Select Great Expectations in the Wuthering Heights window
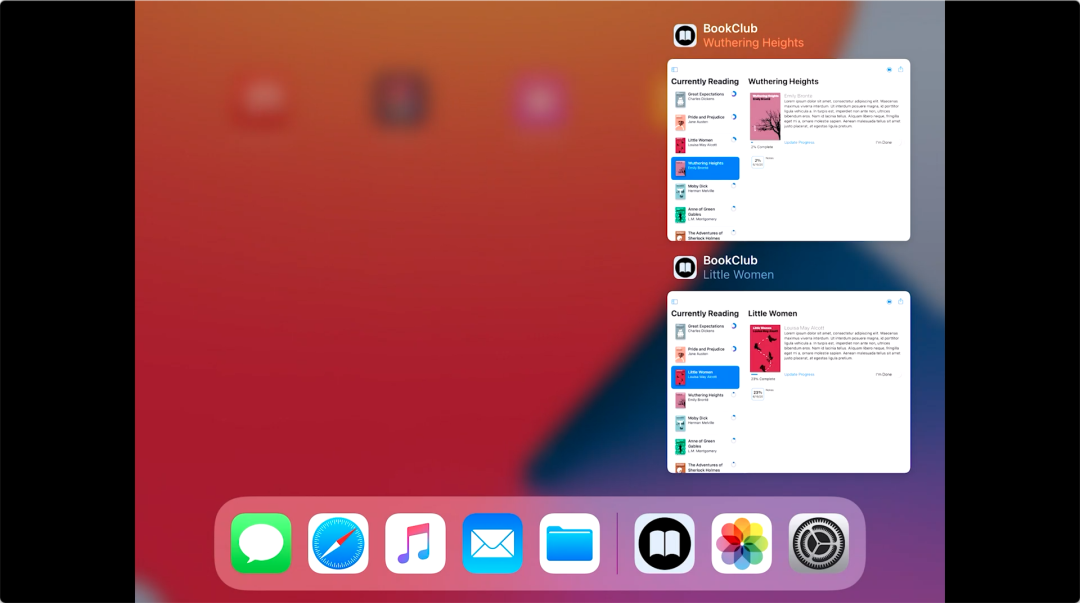 705,99
